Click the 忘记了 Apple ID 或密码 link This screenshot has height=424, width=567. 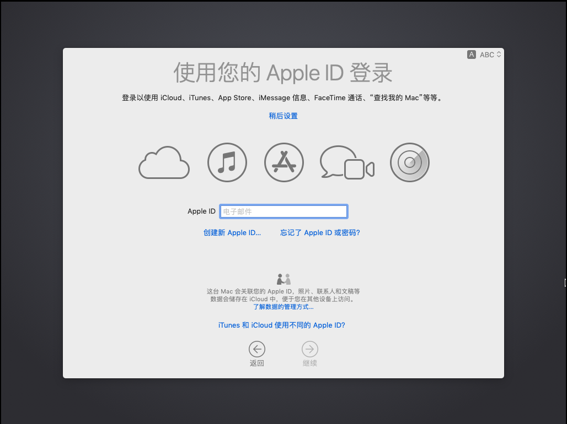point(320,233)
